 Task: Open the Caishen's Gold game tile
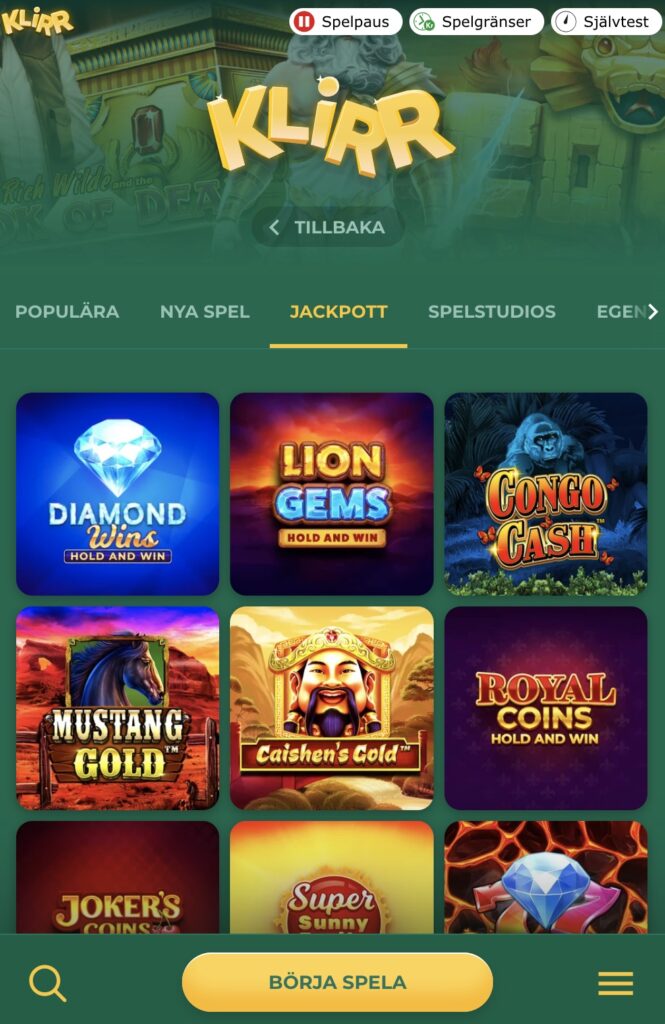coord(332,708)
